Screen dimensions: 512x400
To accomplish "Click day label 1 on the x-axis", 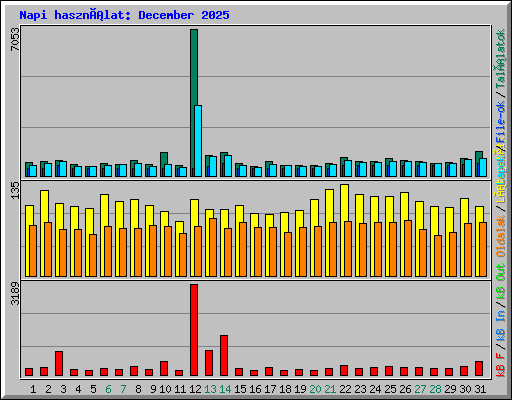I will pos(33,389).
